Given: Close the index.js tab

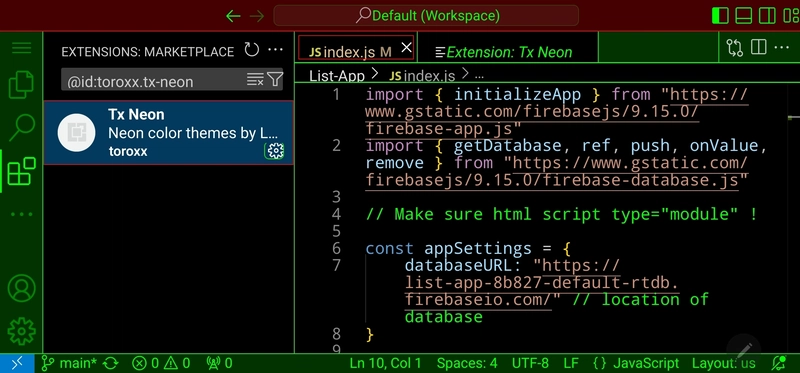Looking at the screenshot, I should point(406,48).
